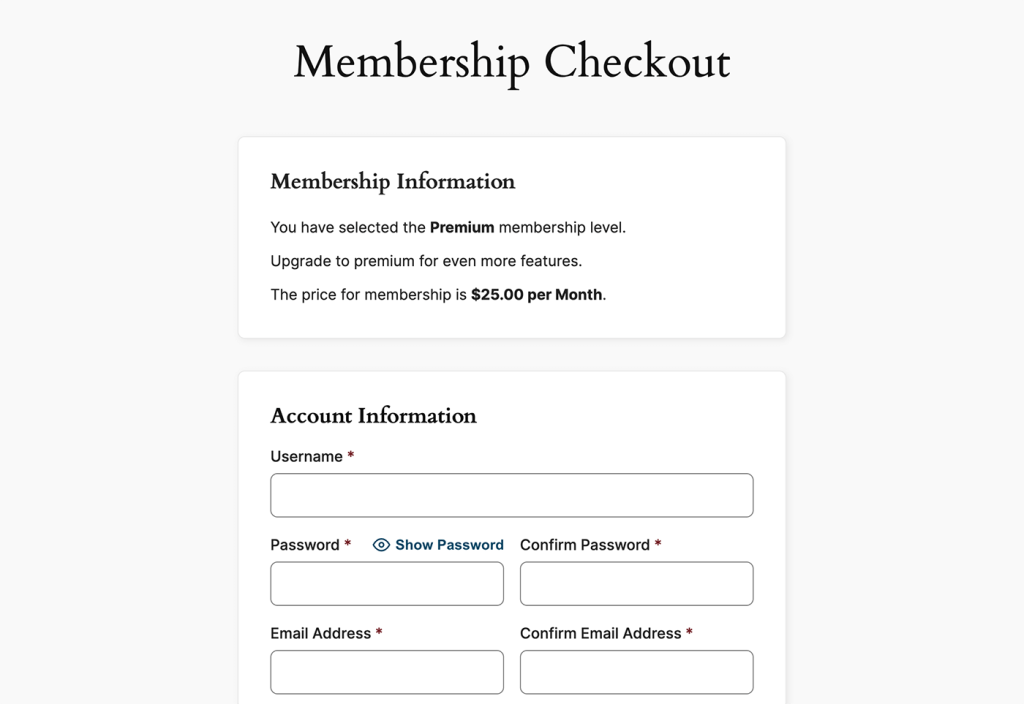Click the Membership Checkout page title

pyautogui.click(x=511, y=62)
